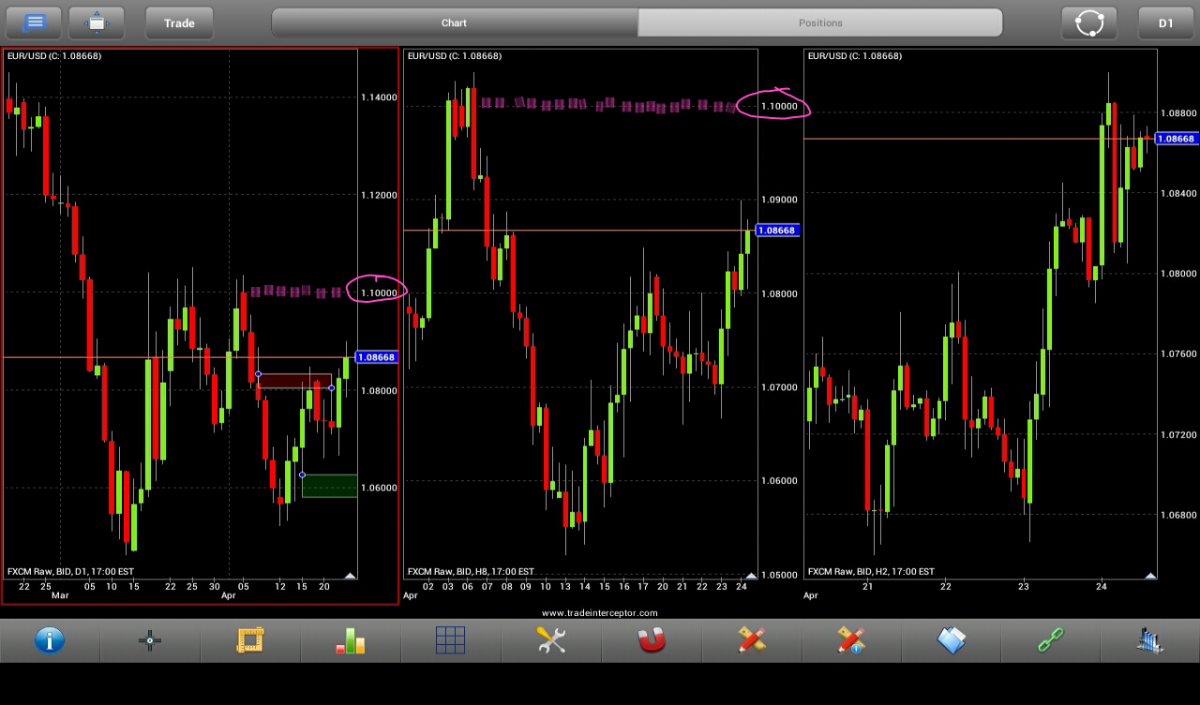1200x705 pixels.
Task: Select the ruler measure tool
Action: tap(249, 640)
